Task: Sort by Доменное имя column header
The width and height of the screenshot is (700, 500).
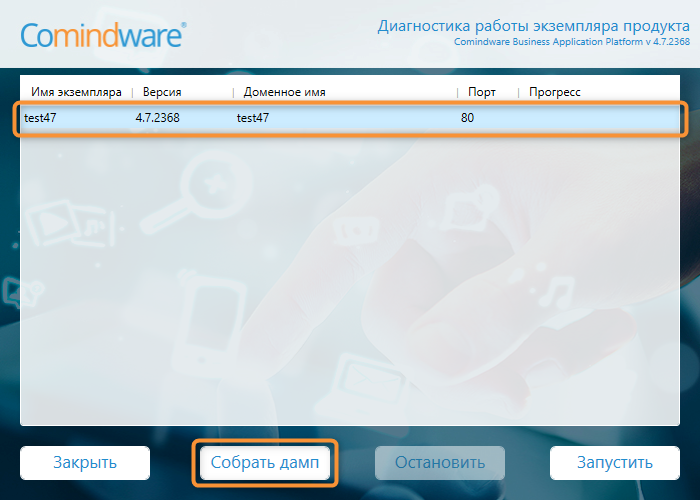Action: (284, 92)
